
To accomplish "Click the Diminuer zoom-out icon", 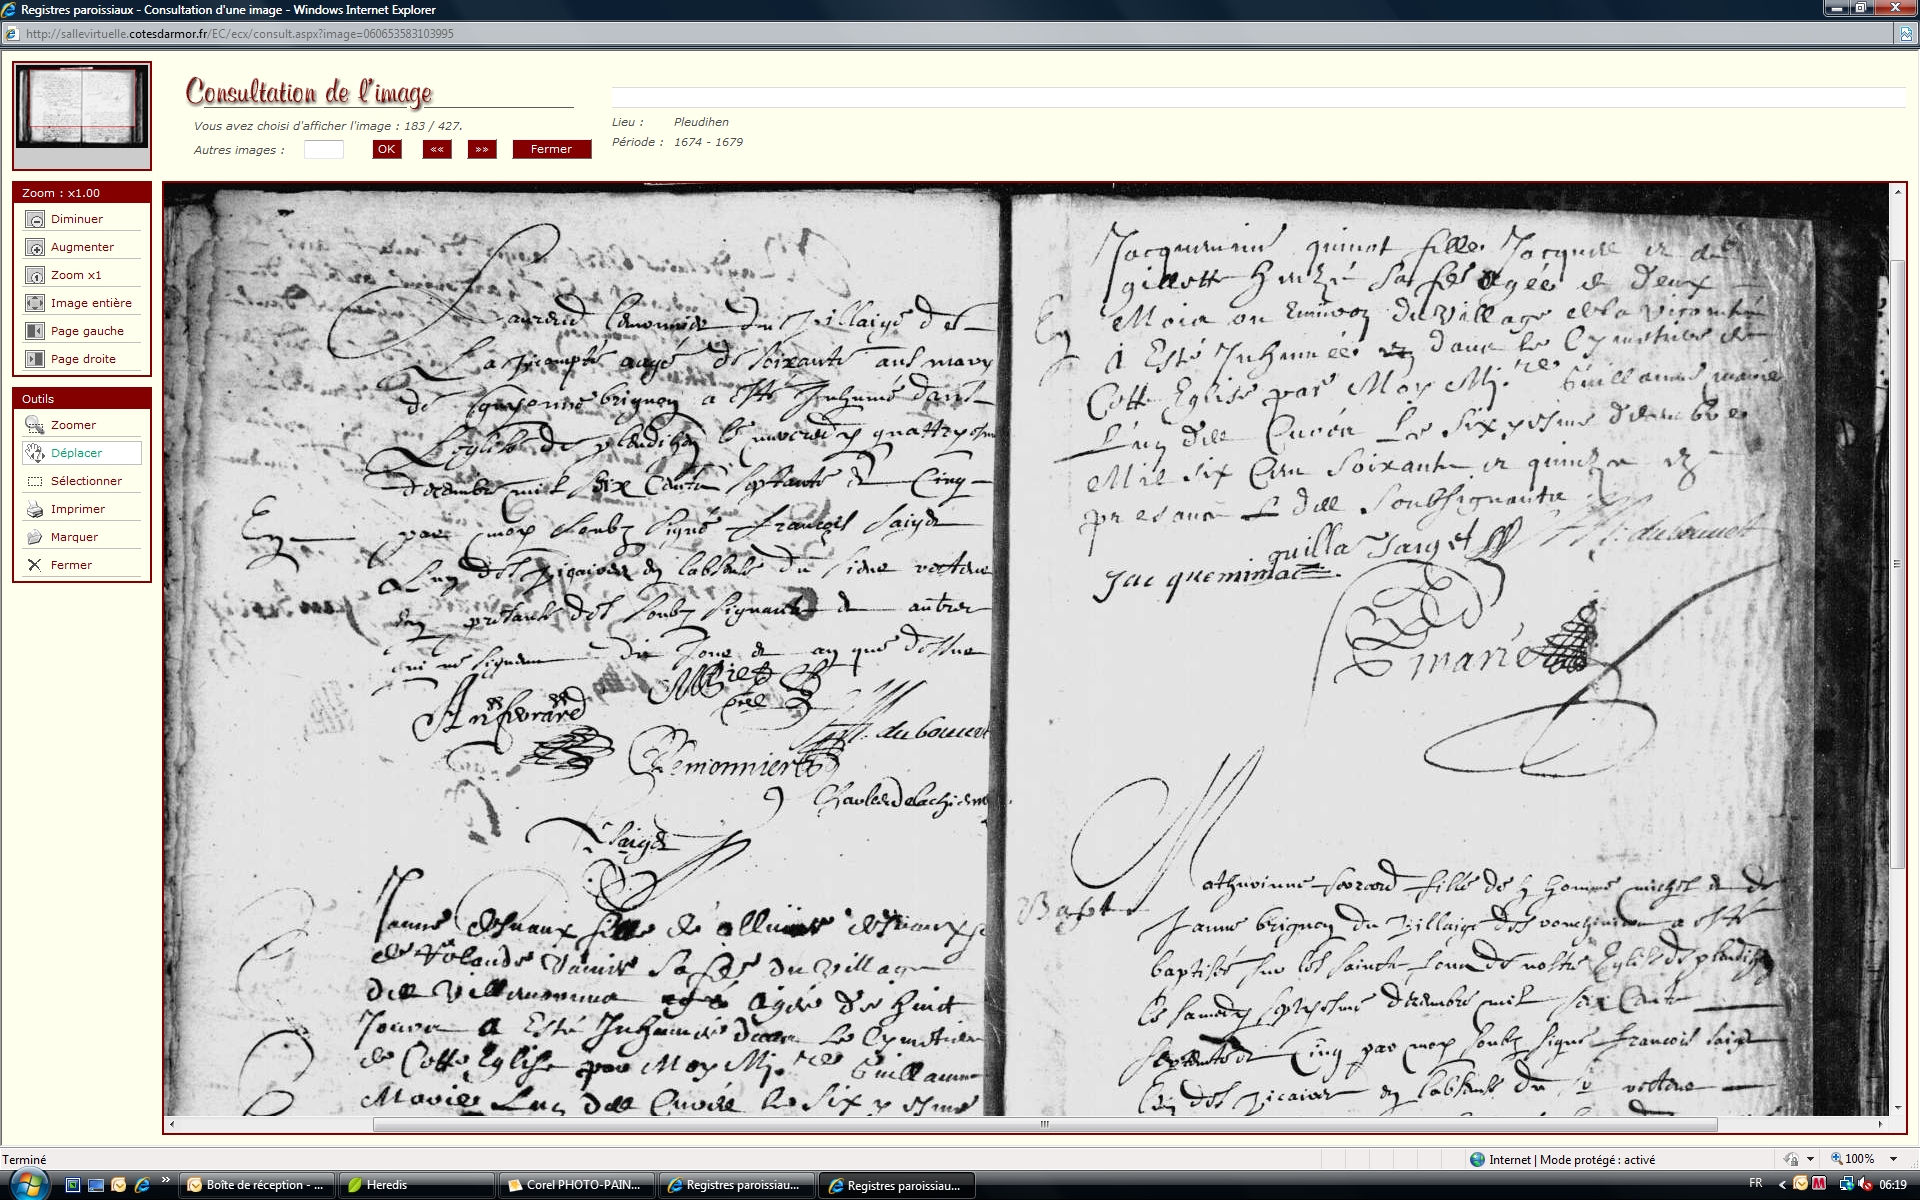I will pos(35,219).
